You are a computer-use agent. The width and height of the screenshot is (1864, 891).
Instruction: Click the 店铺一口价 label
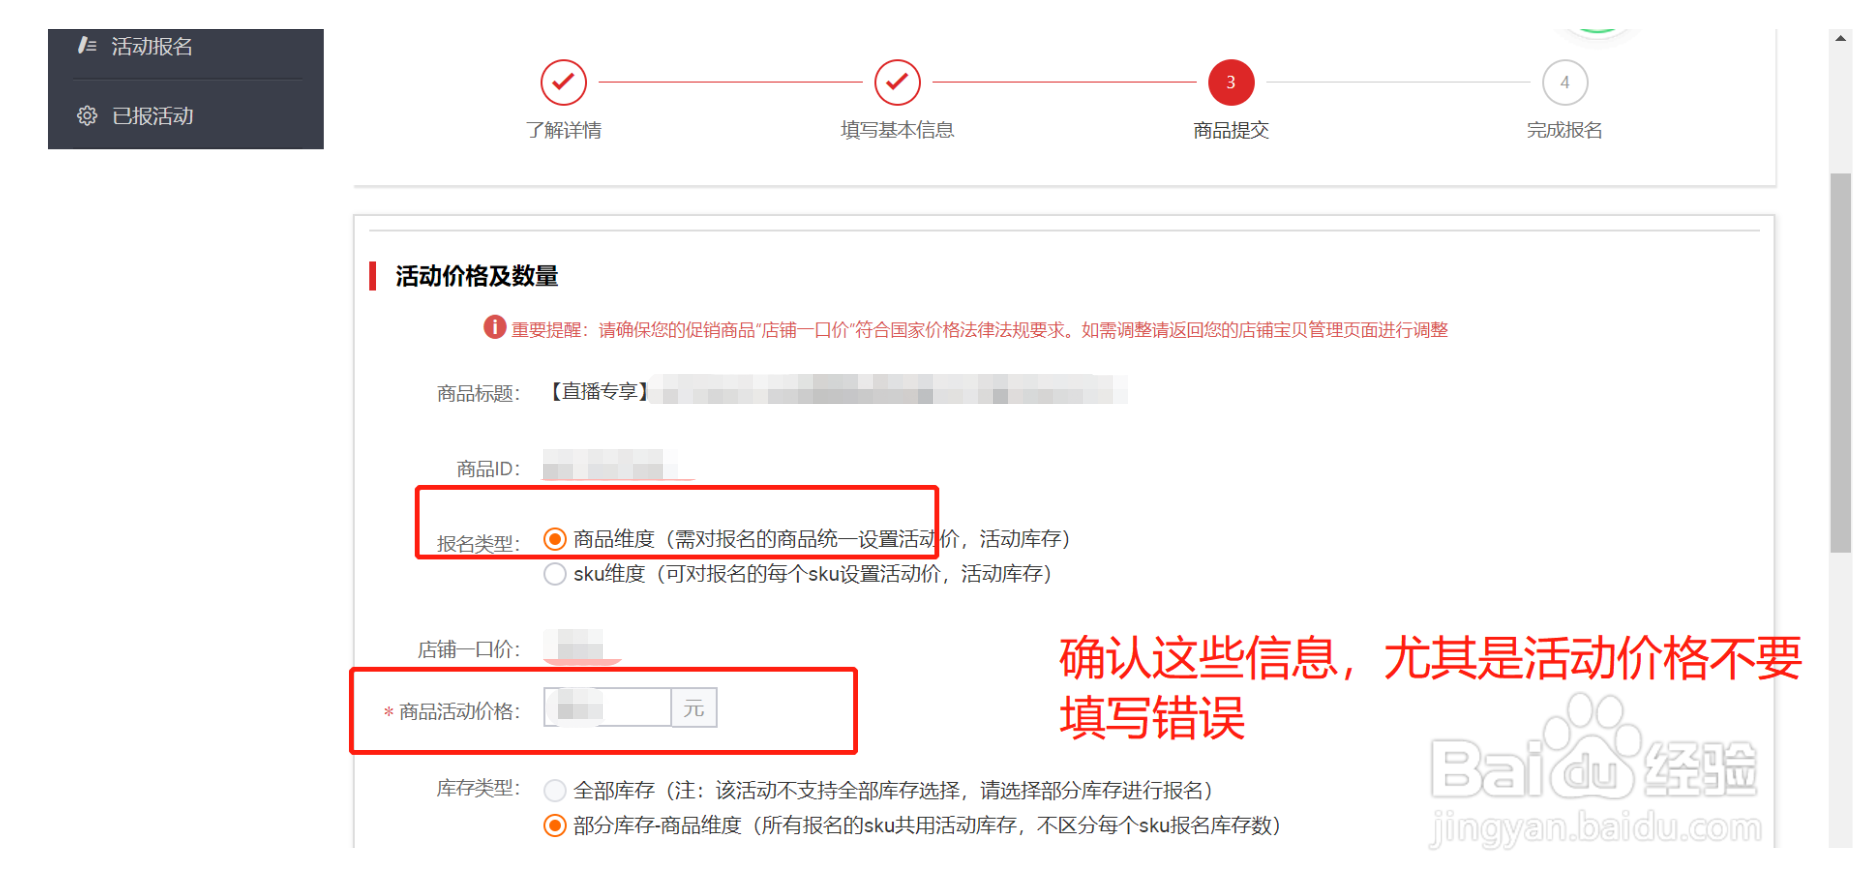469,650
